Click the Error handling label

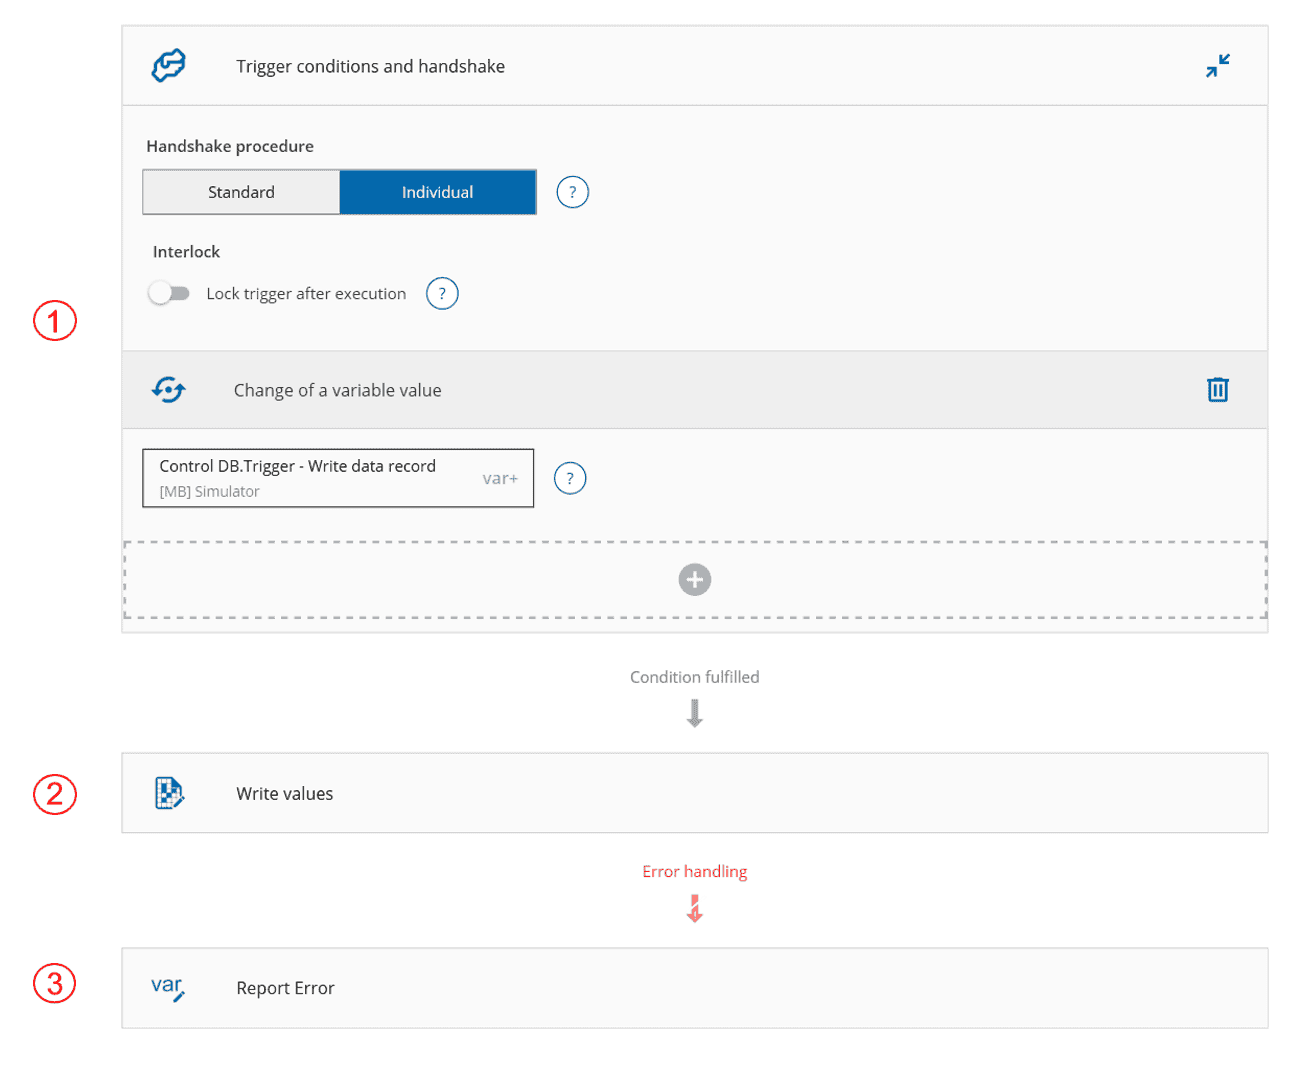(x=695, y=872)
